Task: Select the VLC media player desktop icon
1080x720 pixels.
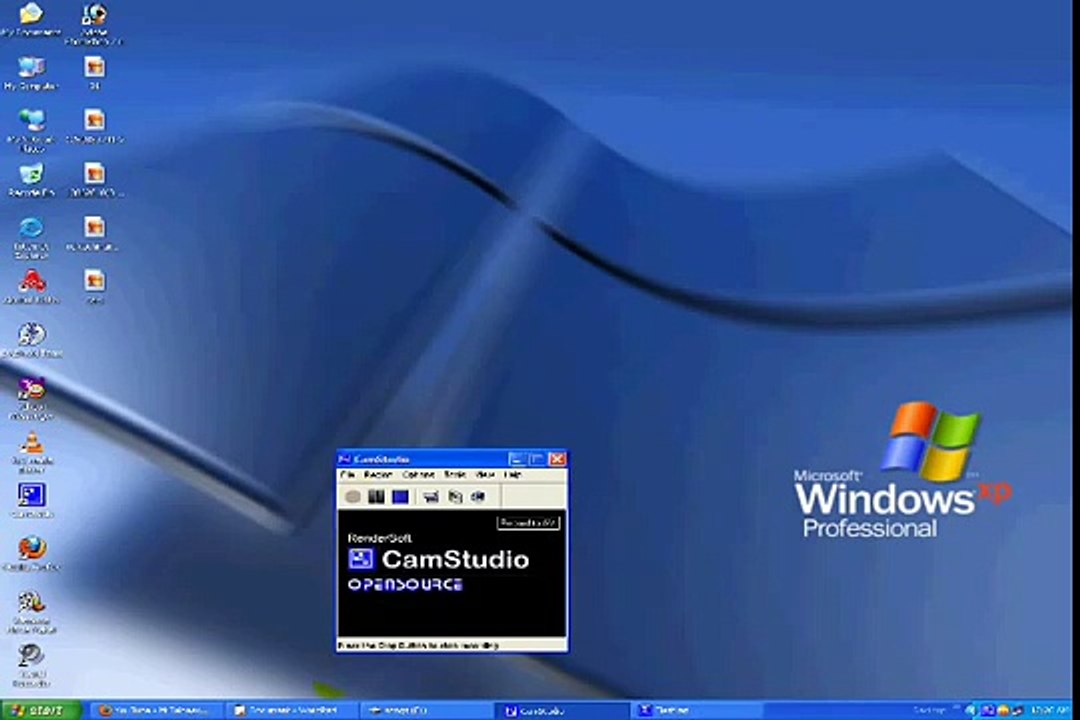Action: (x=31, y=453)
